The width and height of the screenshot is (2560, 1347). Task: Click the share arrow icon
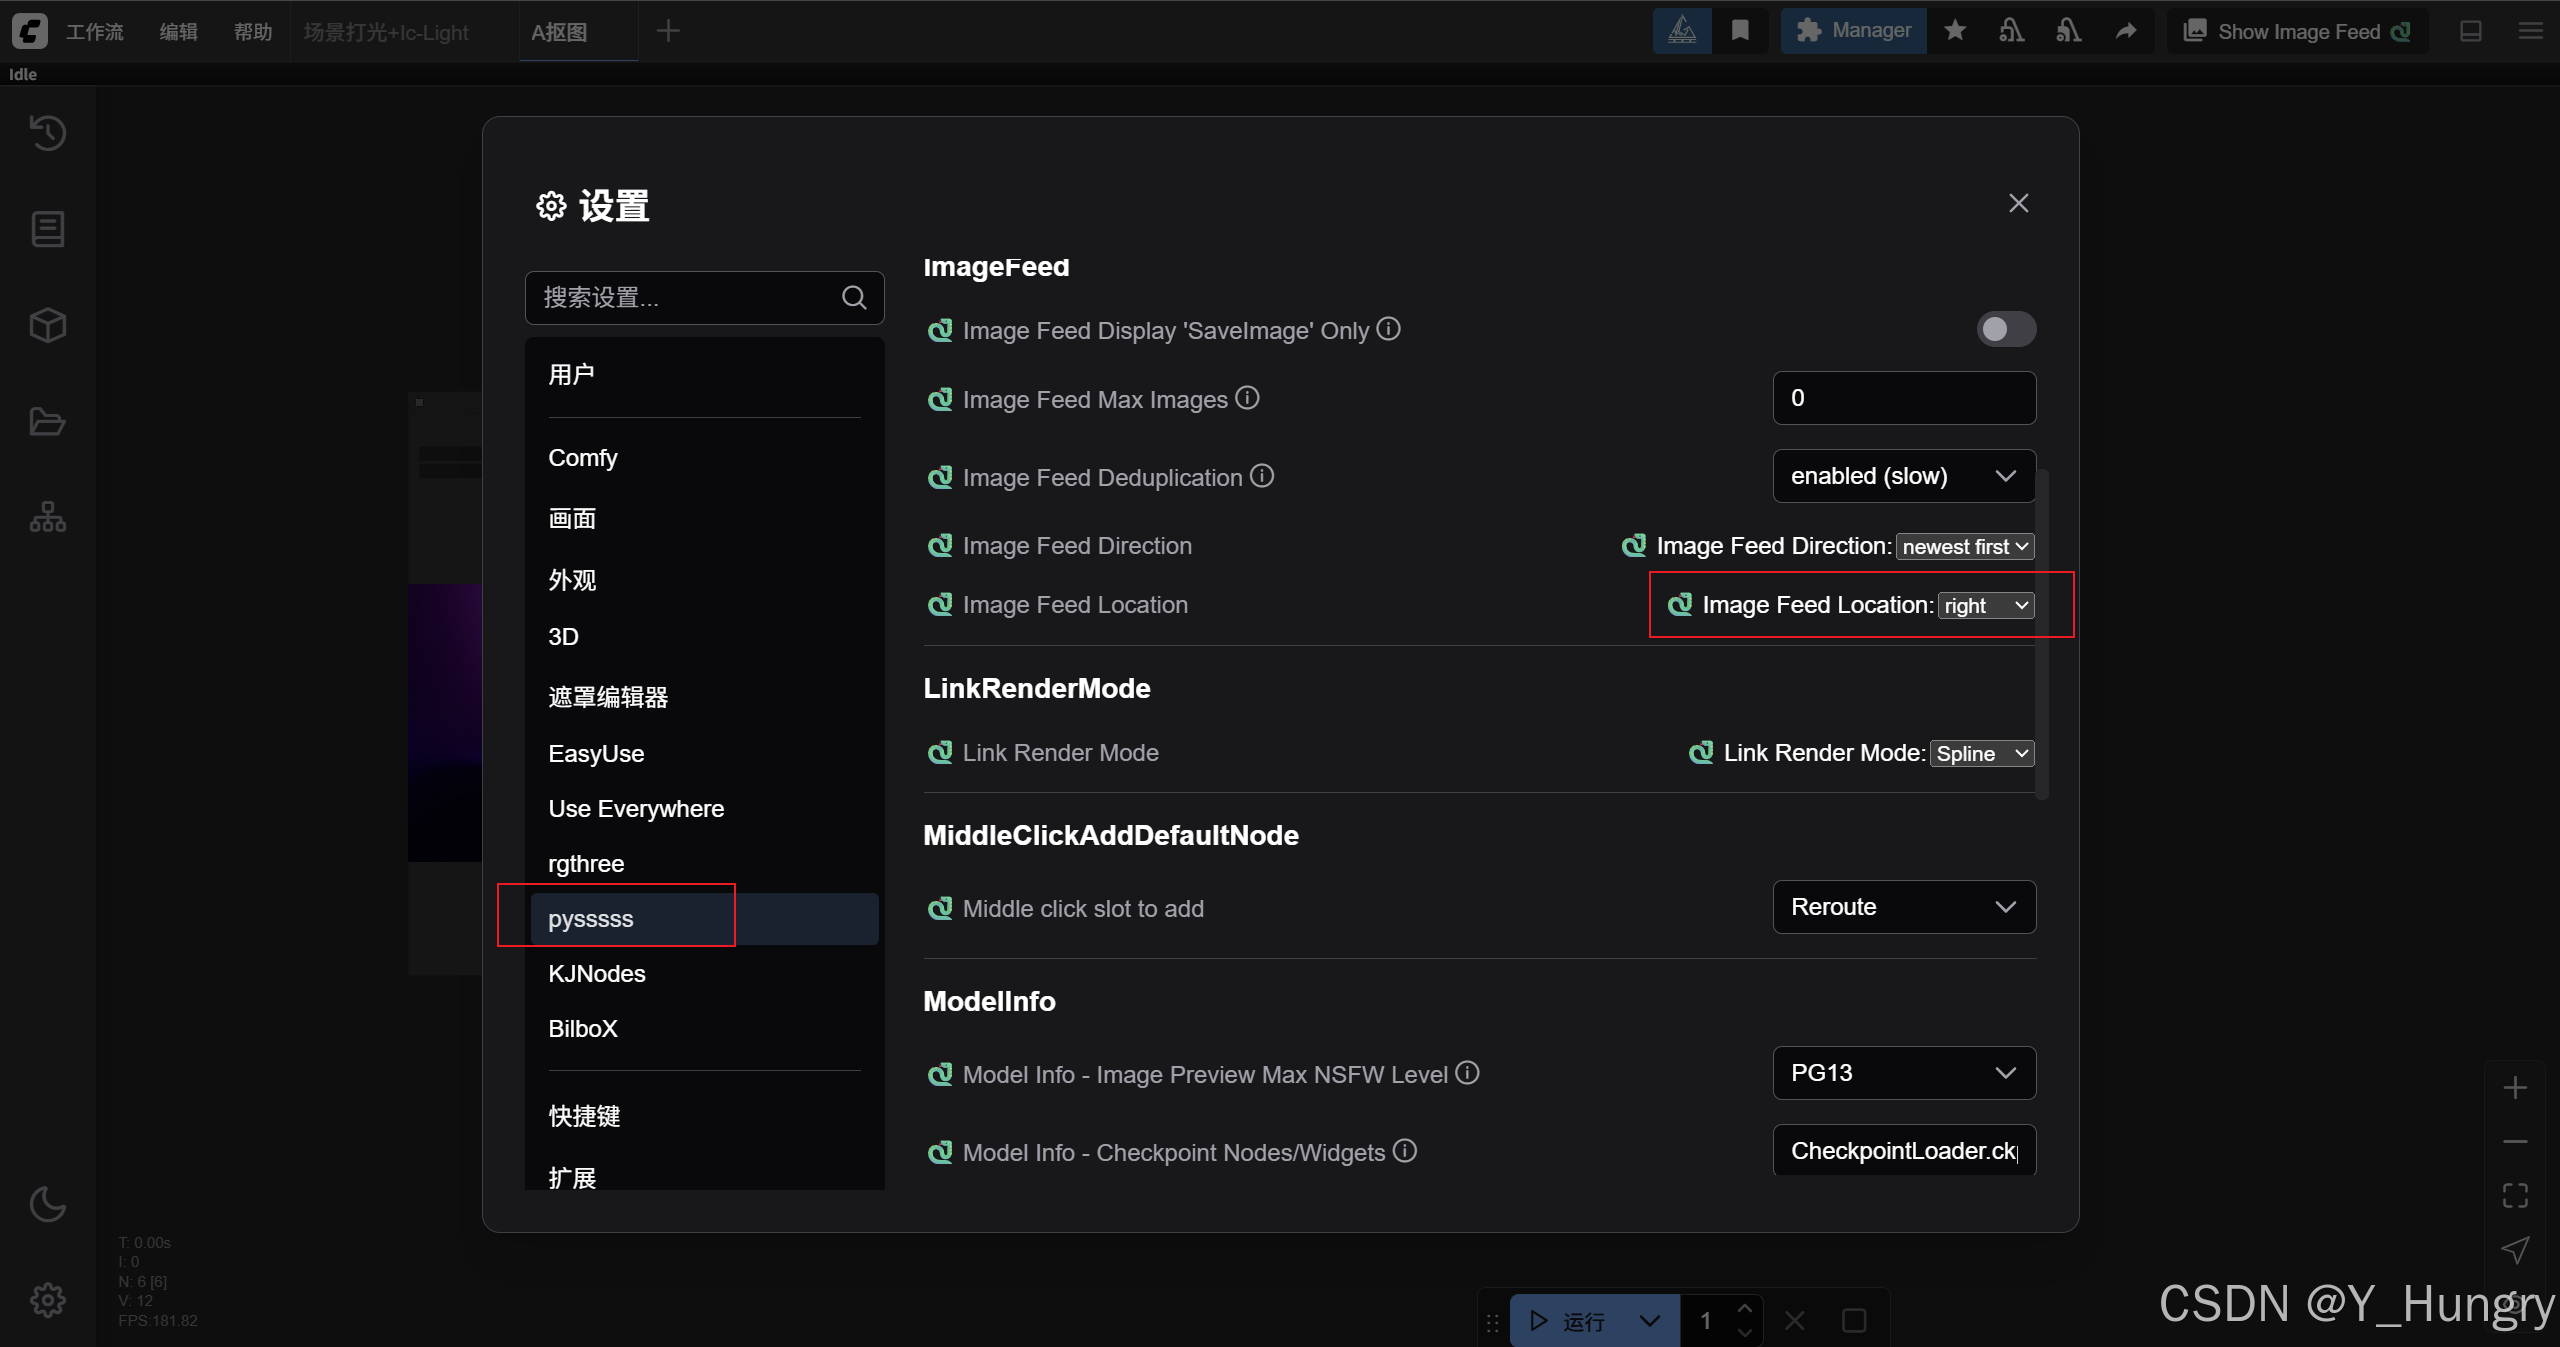coord(2126,31)
